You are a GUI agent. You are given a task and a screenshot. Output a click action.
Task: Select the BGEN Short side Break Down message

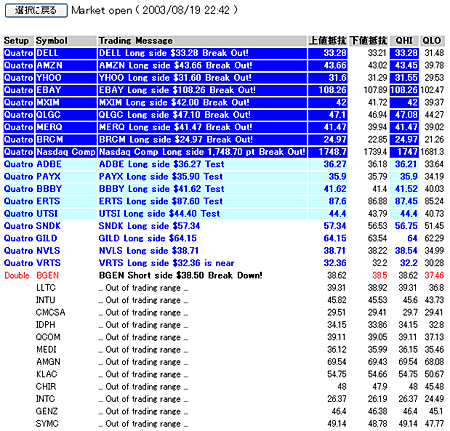pos(181,275)
